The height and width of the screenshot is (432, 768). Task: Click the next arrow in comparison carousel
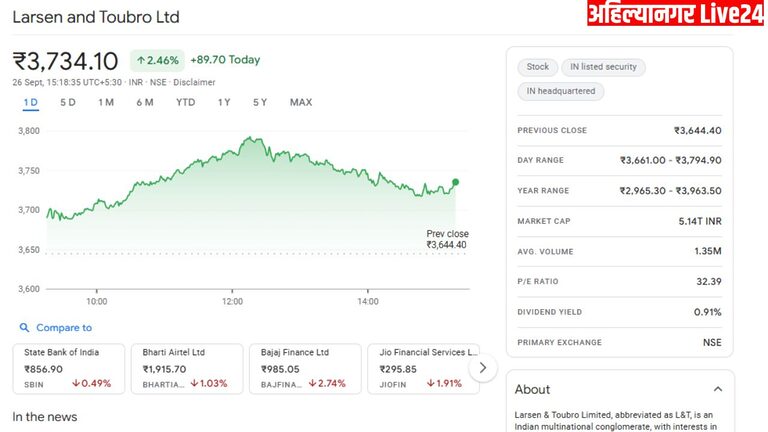coord(483,367)
